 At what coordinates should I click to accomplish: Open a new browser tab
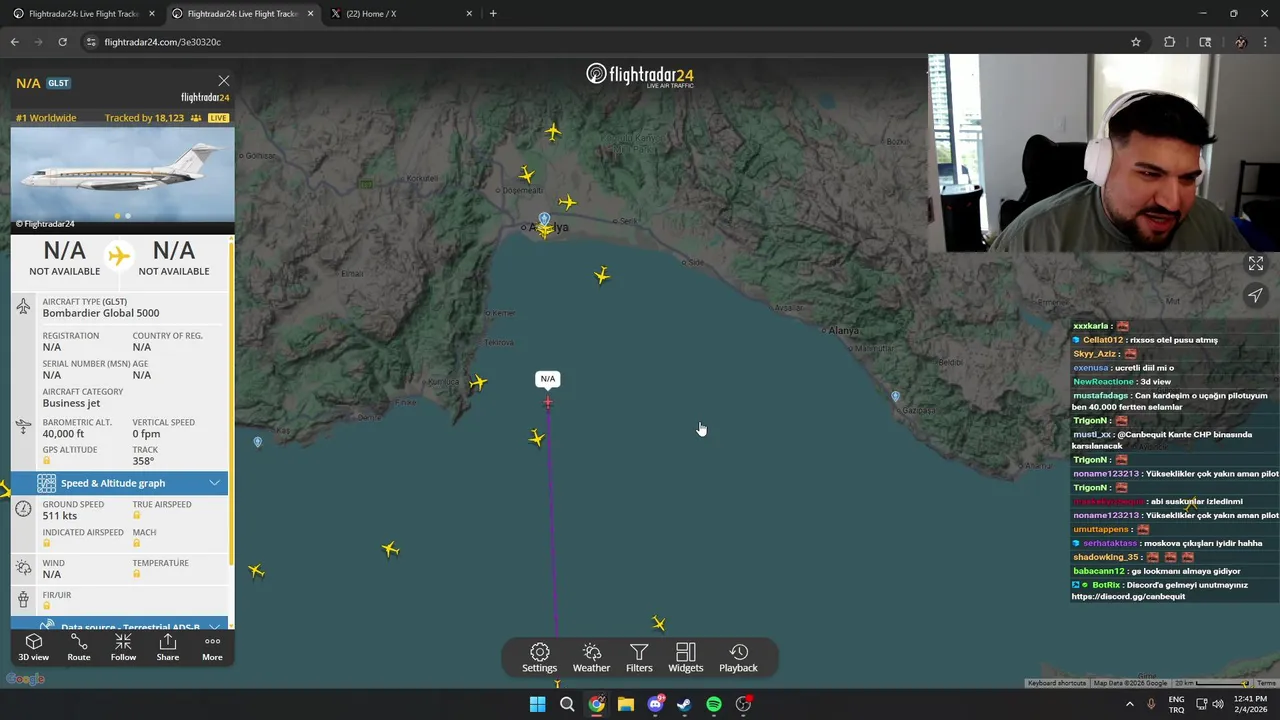(493, 14)
